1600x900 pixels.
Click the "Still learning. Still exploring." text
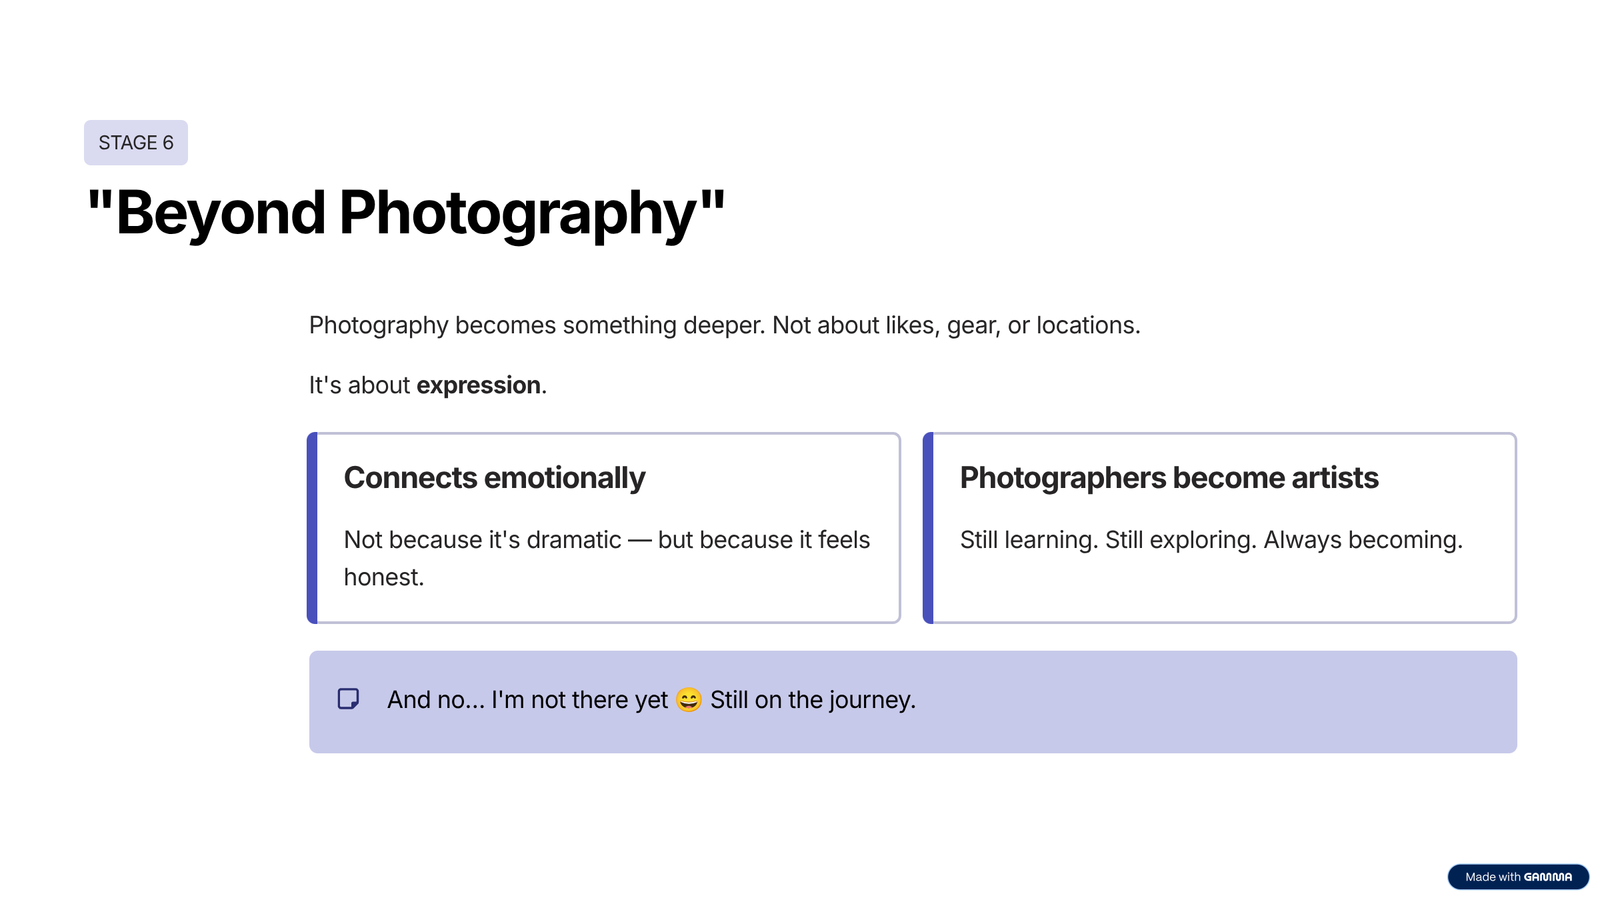1108,540
